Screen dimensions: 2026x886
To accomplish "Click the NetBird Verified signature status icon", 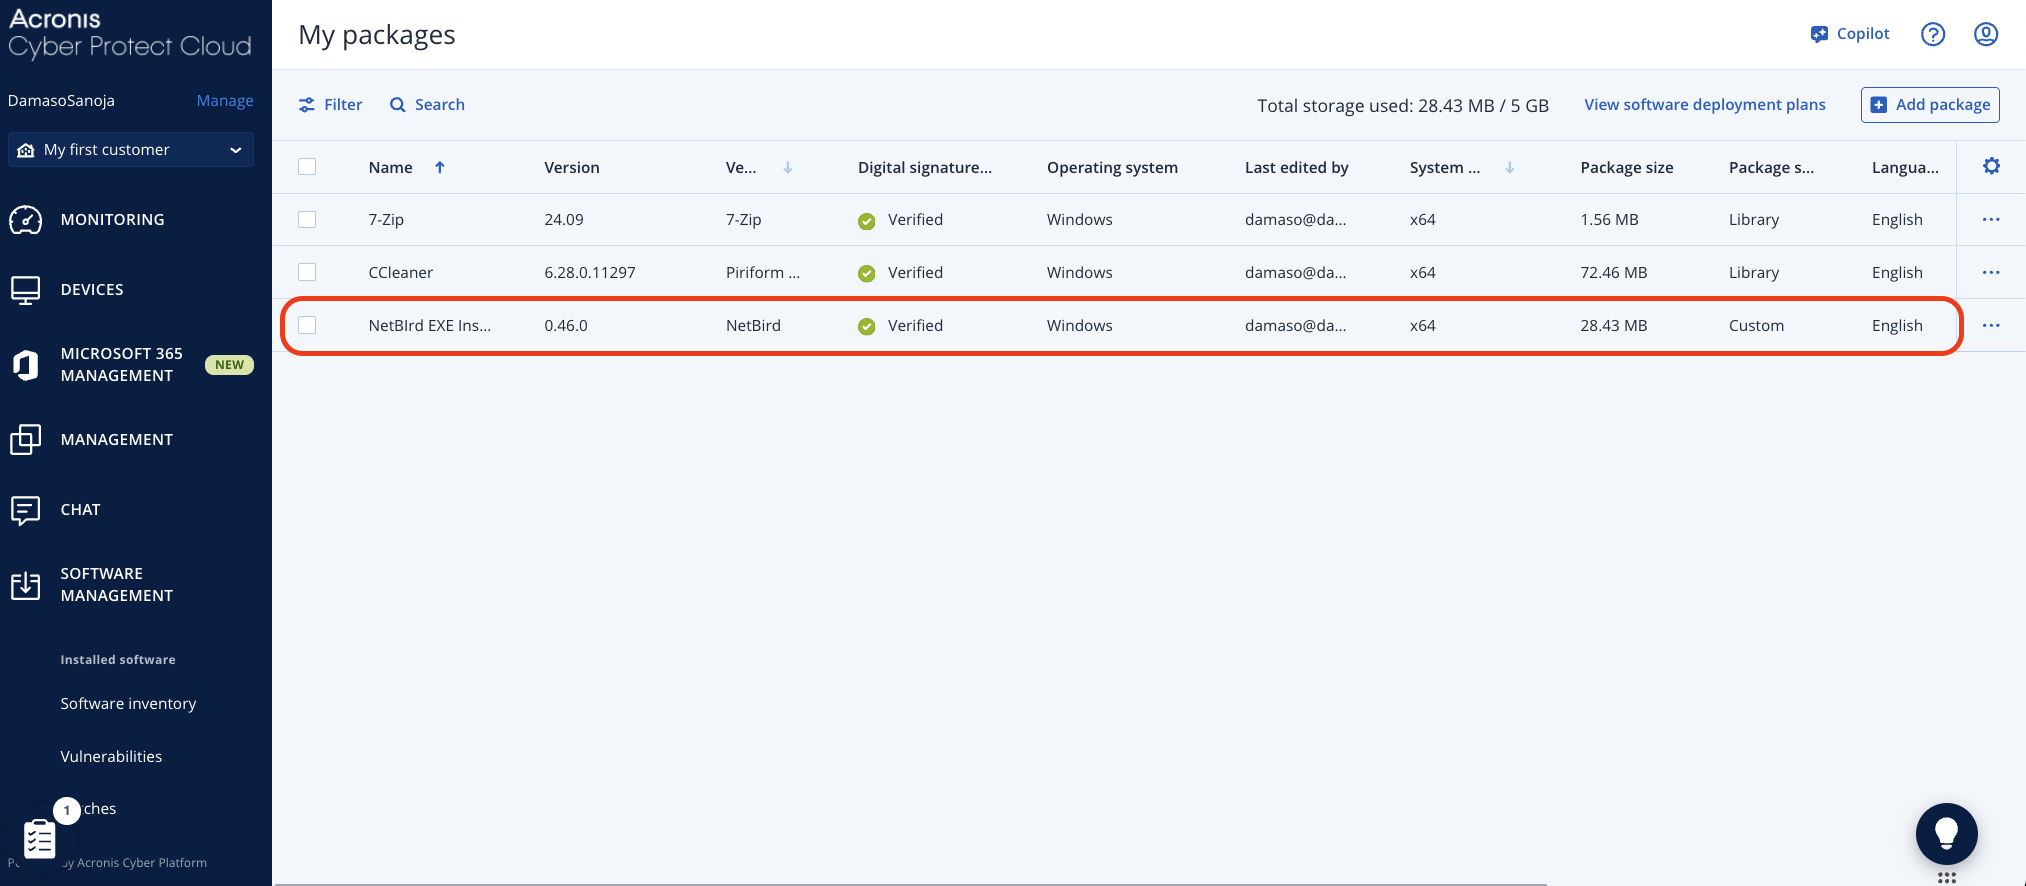I will click(x=867, y=326).
